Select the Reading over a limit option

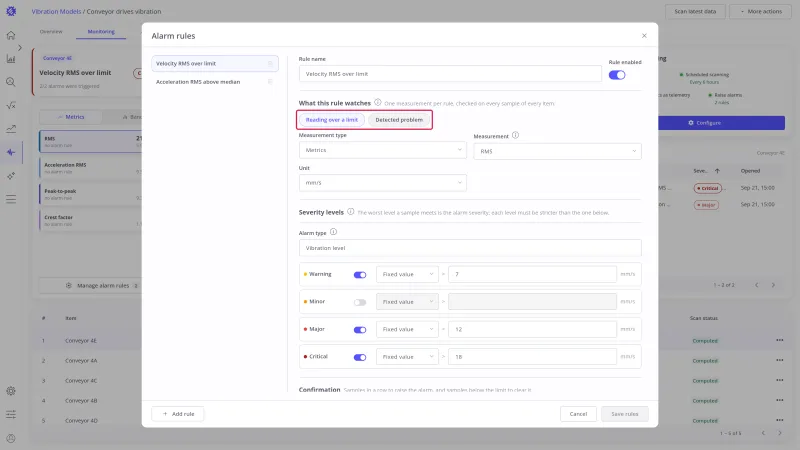tap(332, 120)
